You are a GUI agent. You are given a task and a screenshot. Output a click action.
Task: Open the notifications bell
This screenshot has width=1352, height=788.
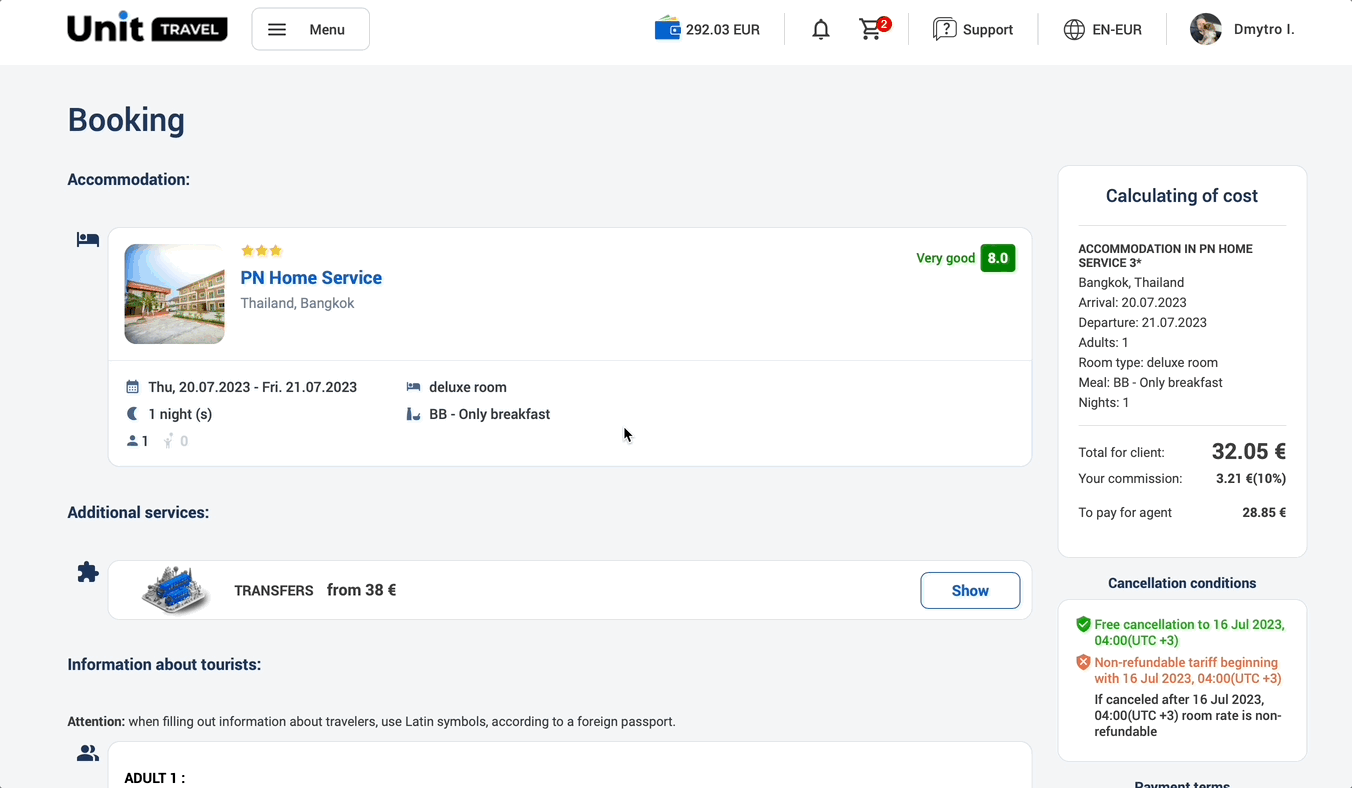coord(821,30)
